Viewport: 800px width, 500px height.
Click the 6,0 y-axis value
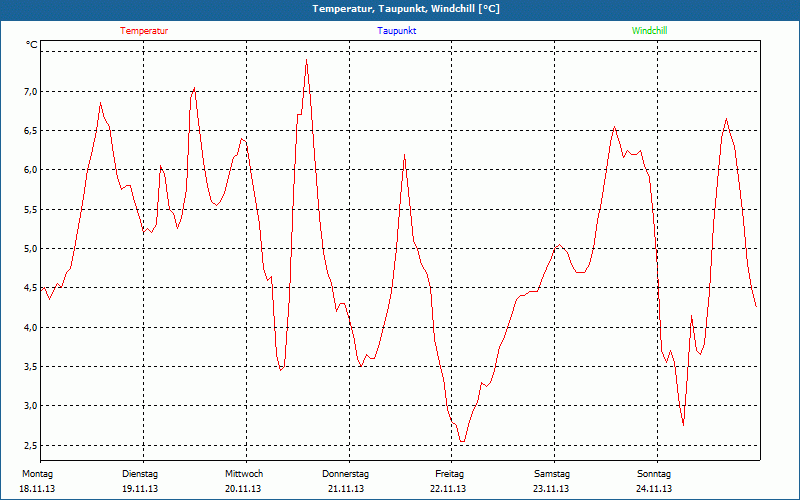coord(31,170)
